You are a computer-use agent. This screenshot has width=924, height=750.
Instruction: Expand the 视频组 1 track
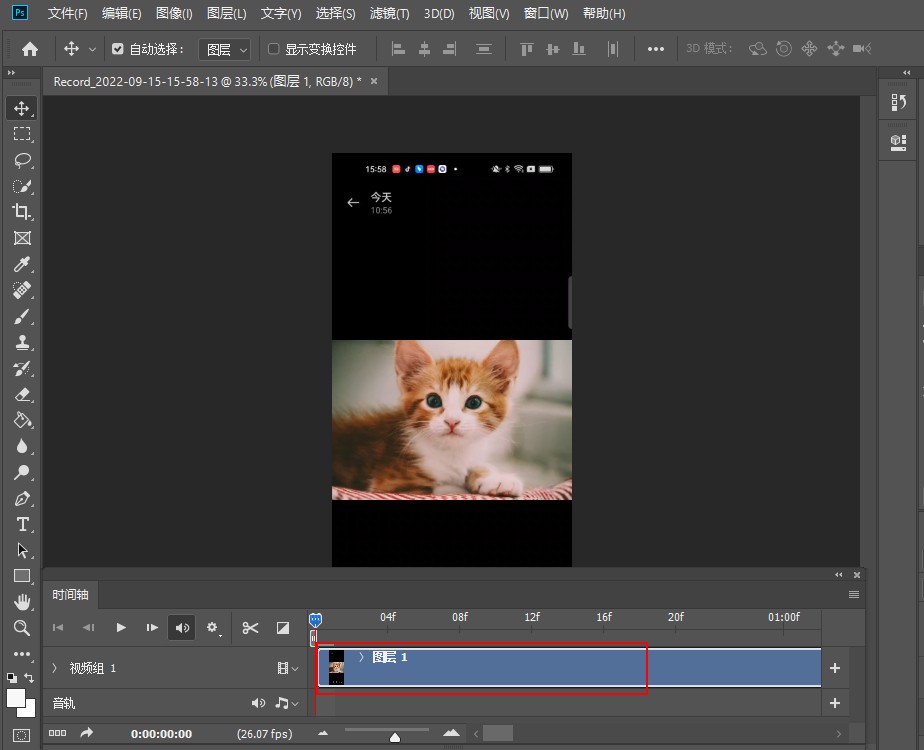(x=55, y=668)
